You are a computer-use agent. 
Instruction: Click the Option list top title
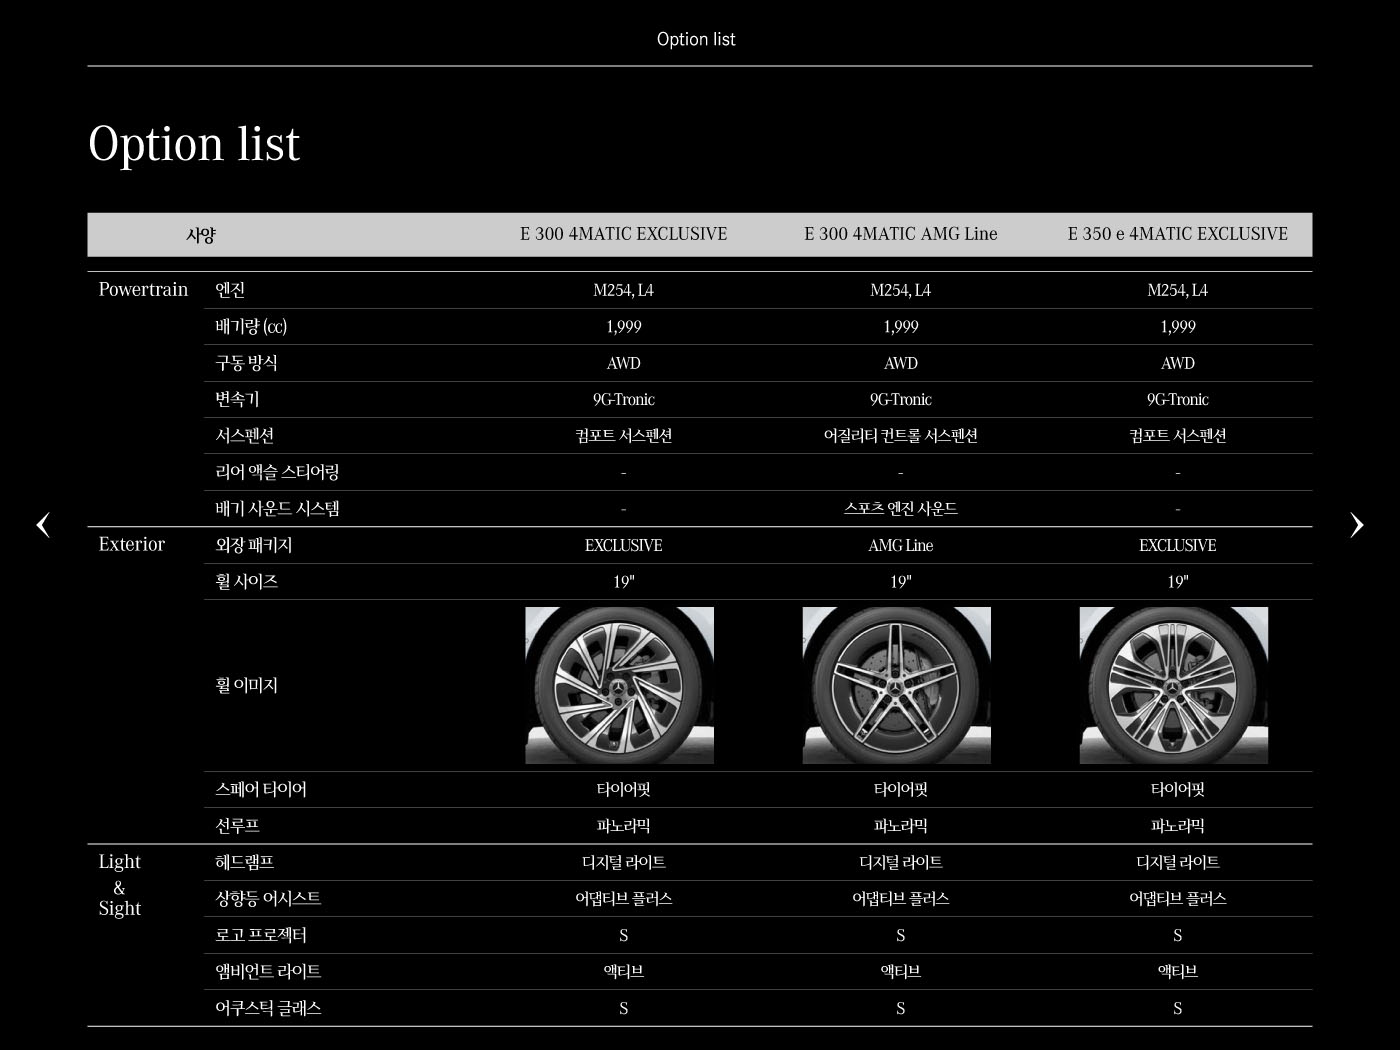(x=696, y=39)
